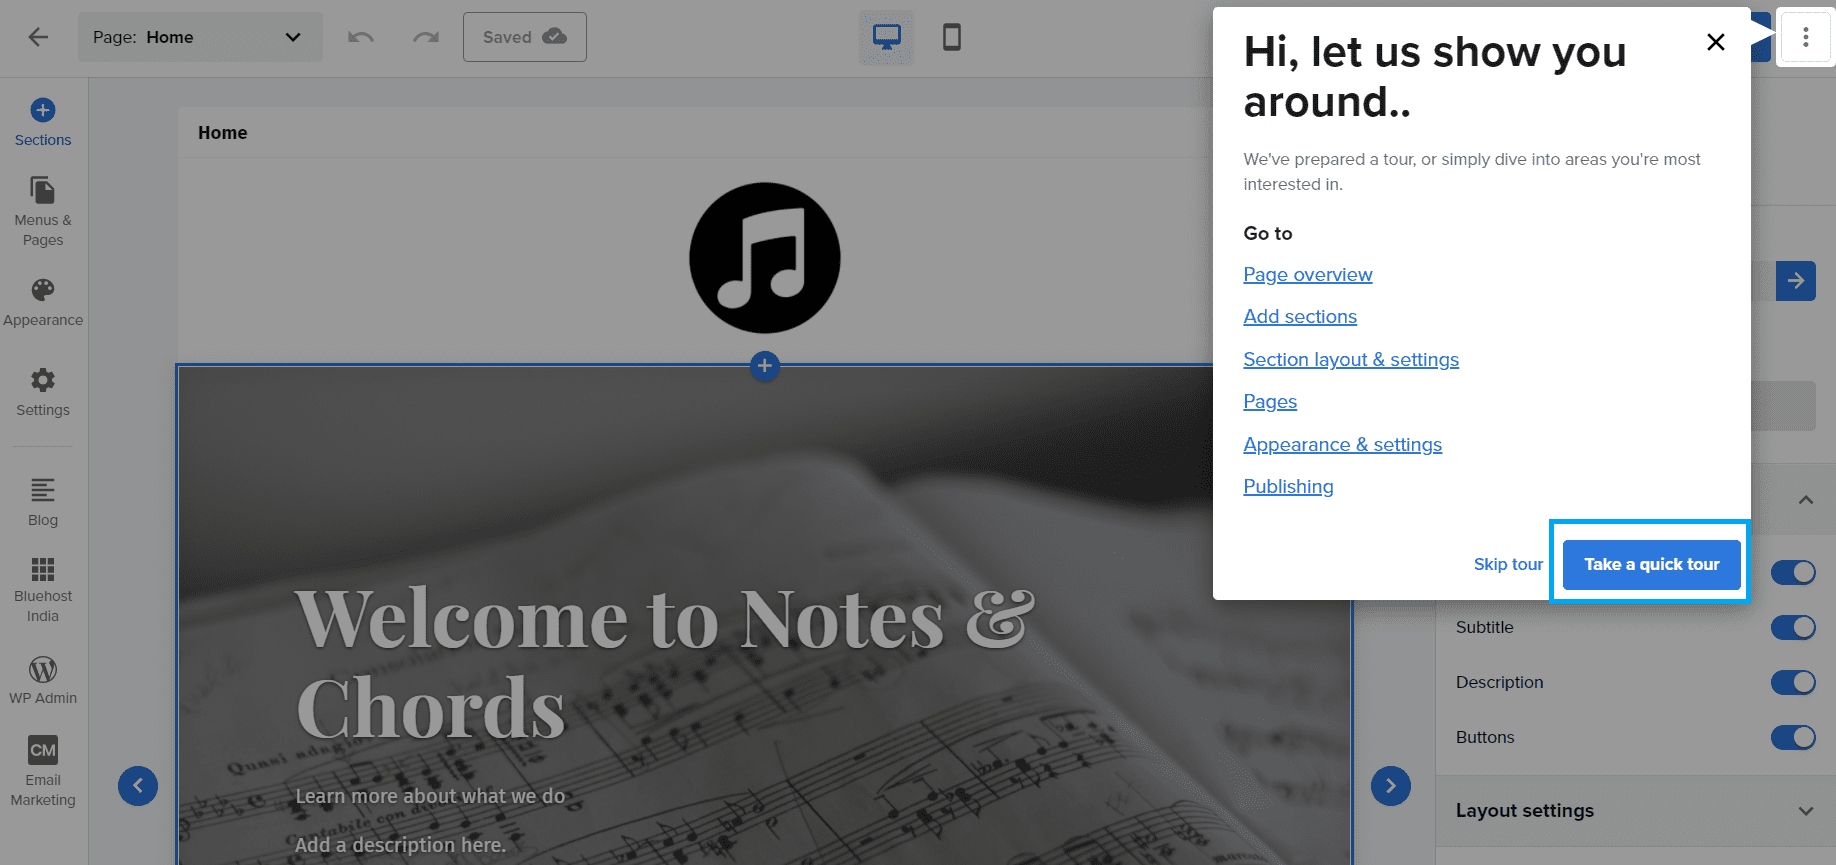Click the undo icon

pos(361,37)
